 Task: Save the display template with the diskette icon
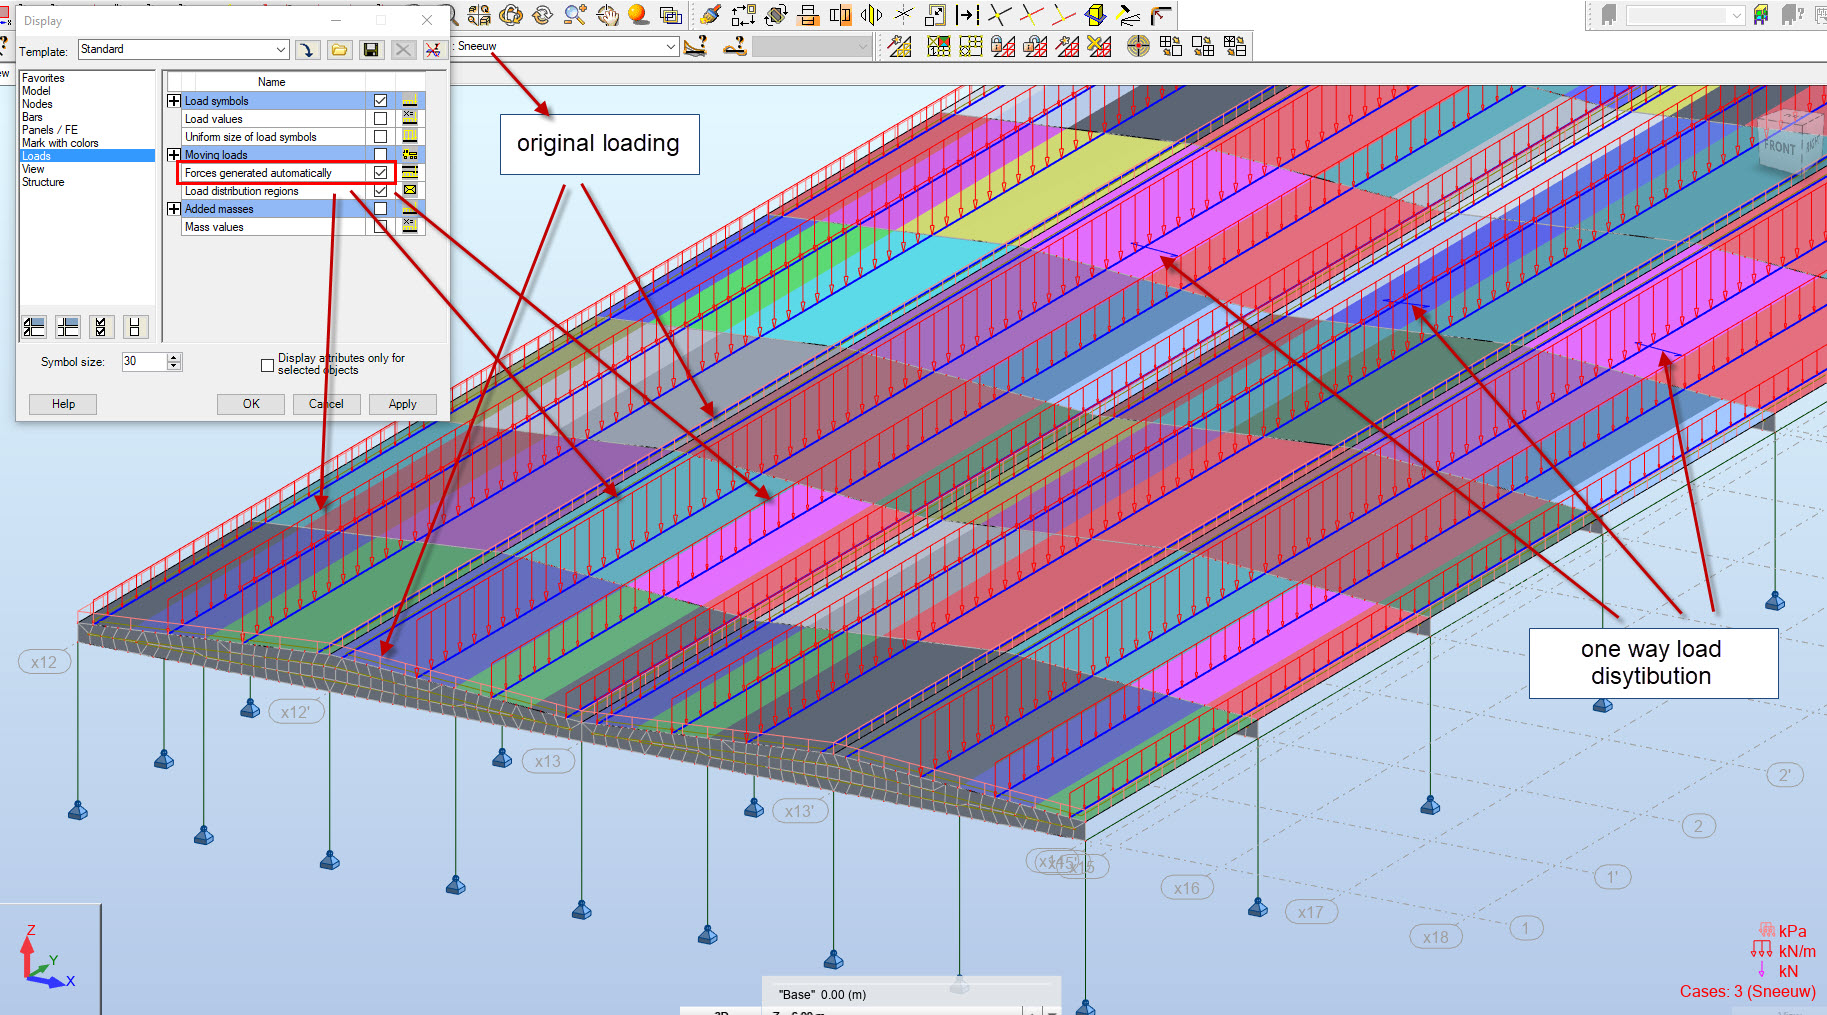point(371,49)
